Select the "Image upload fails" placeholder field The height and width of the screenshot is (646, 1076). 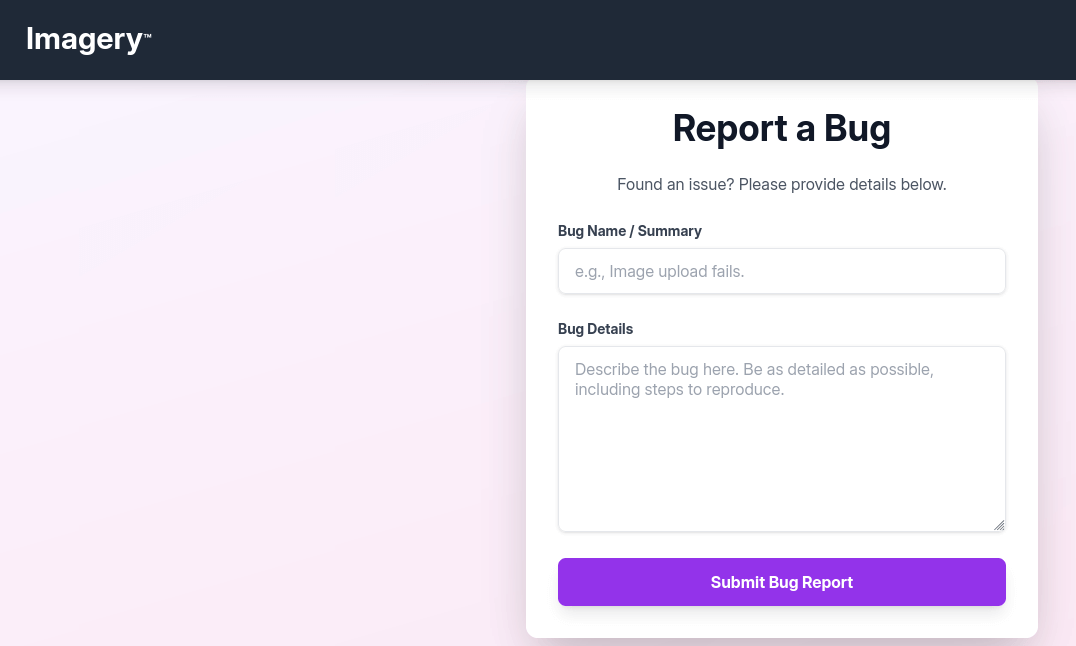[x=660, y=271]
